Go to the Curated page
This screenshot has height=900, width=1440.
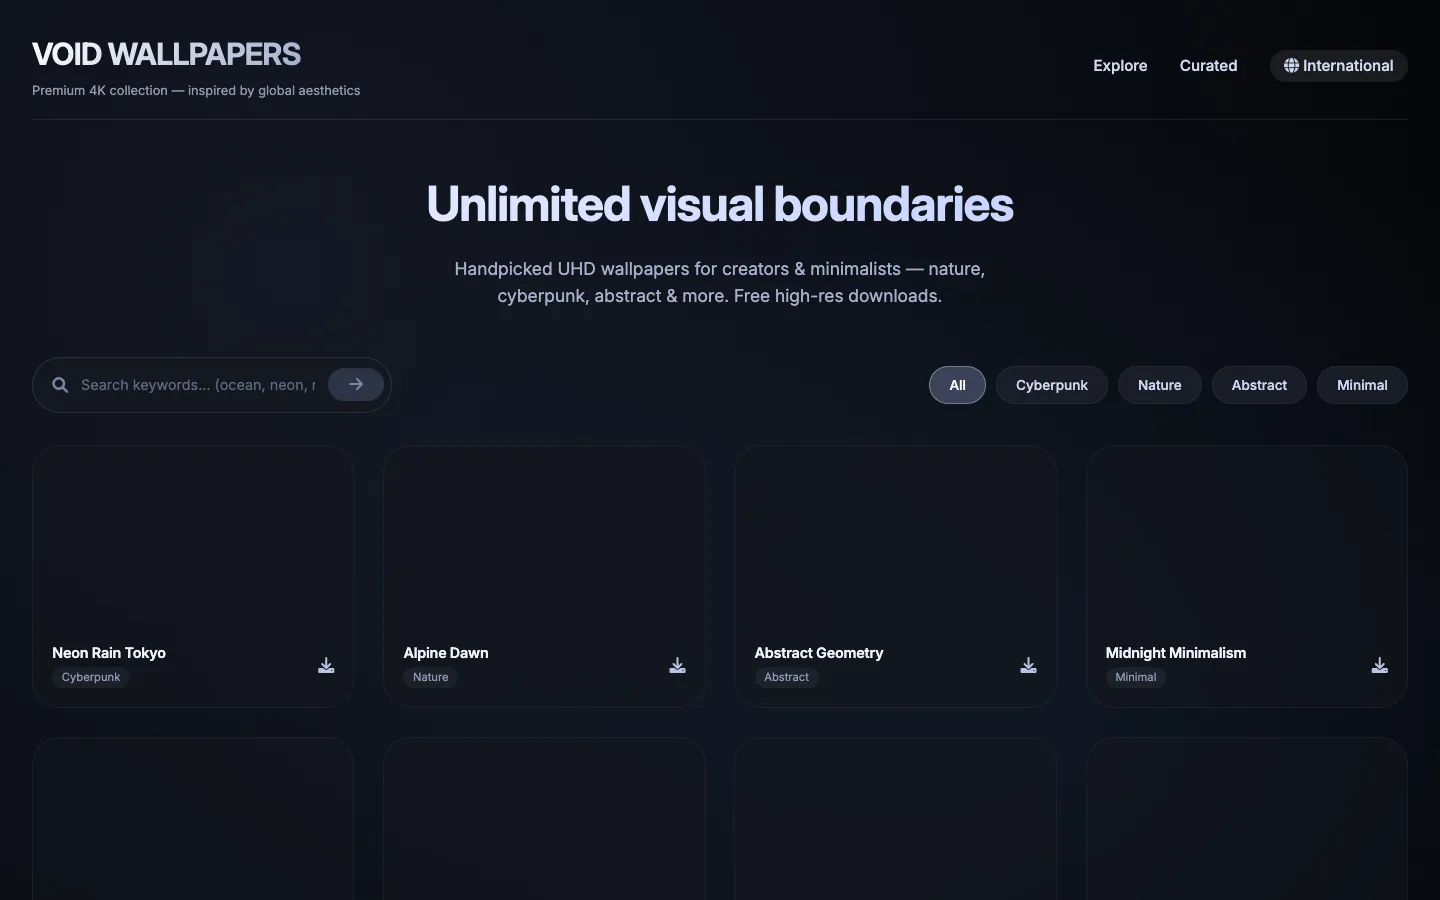[x=1208, y=66]
